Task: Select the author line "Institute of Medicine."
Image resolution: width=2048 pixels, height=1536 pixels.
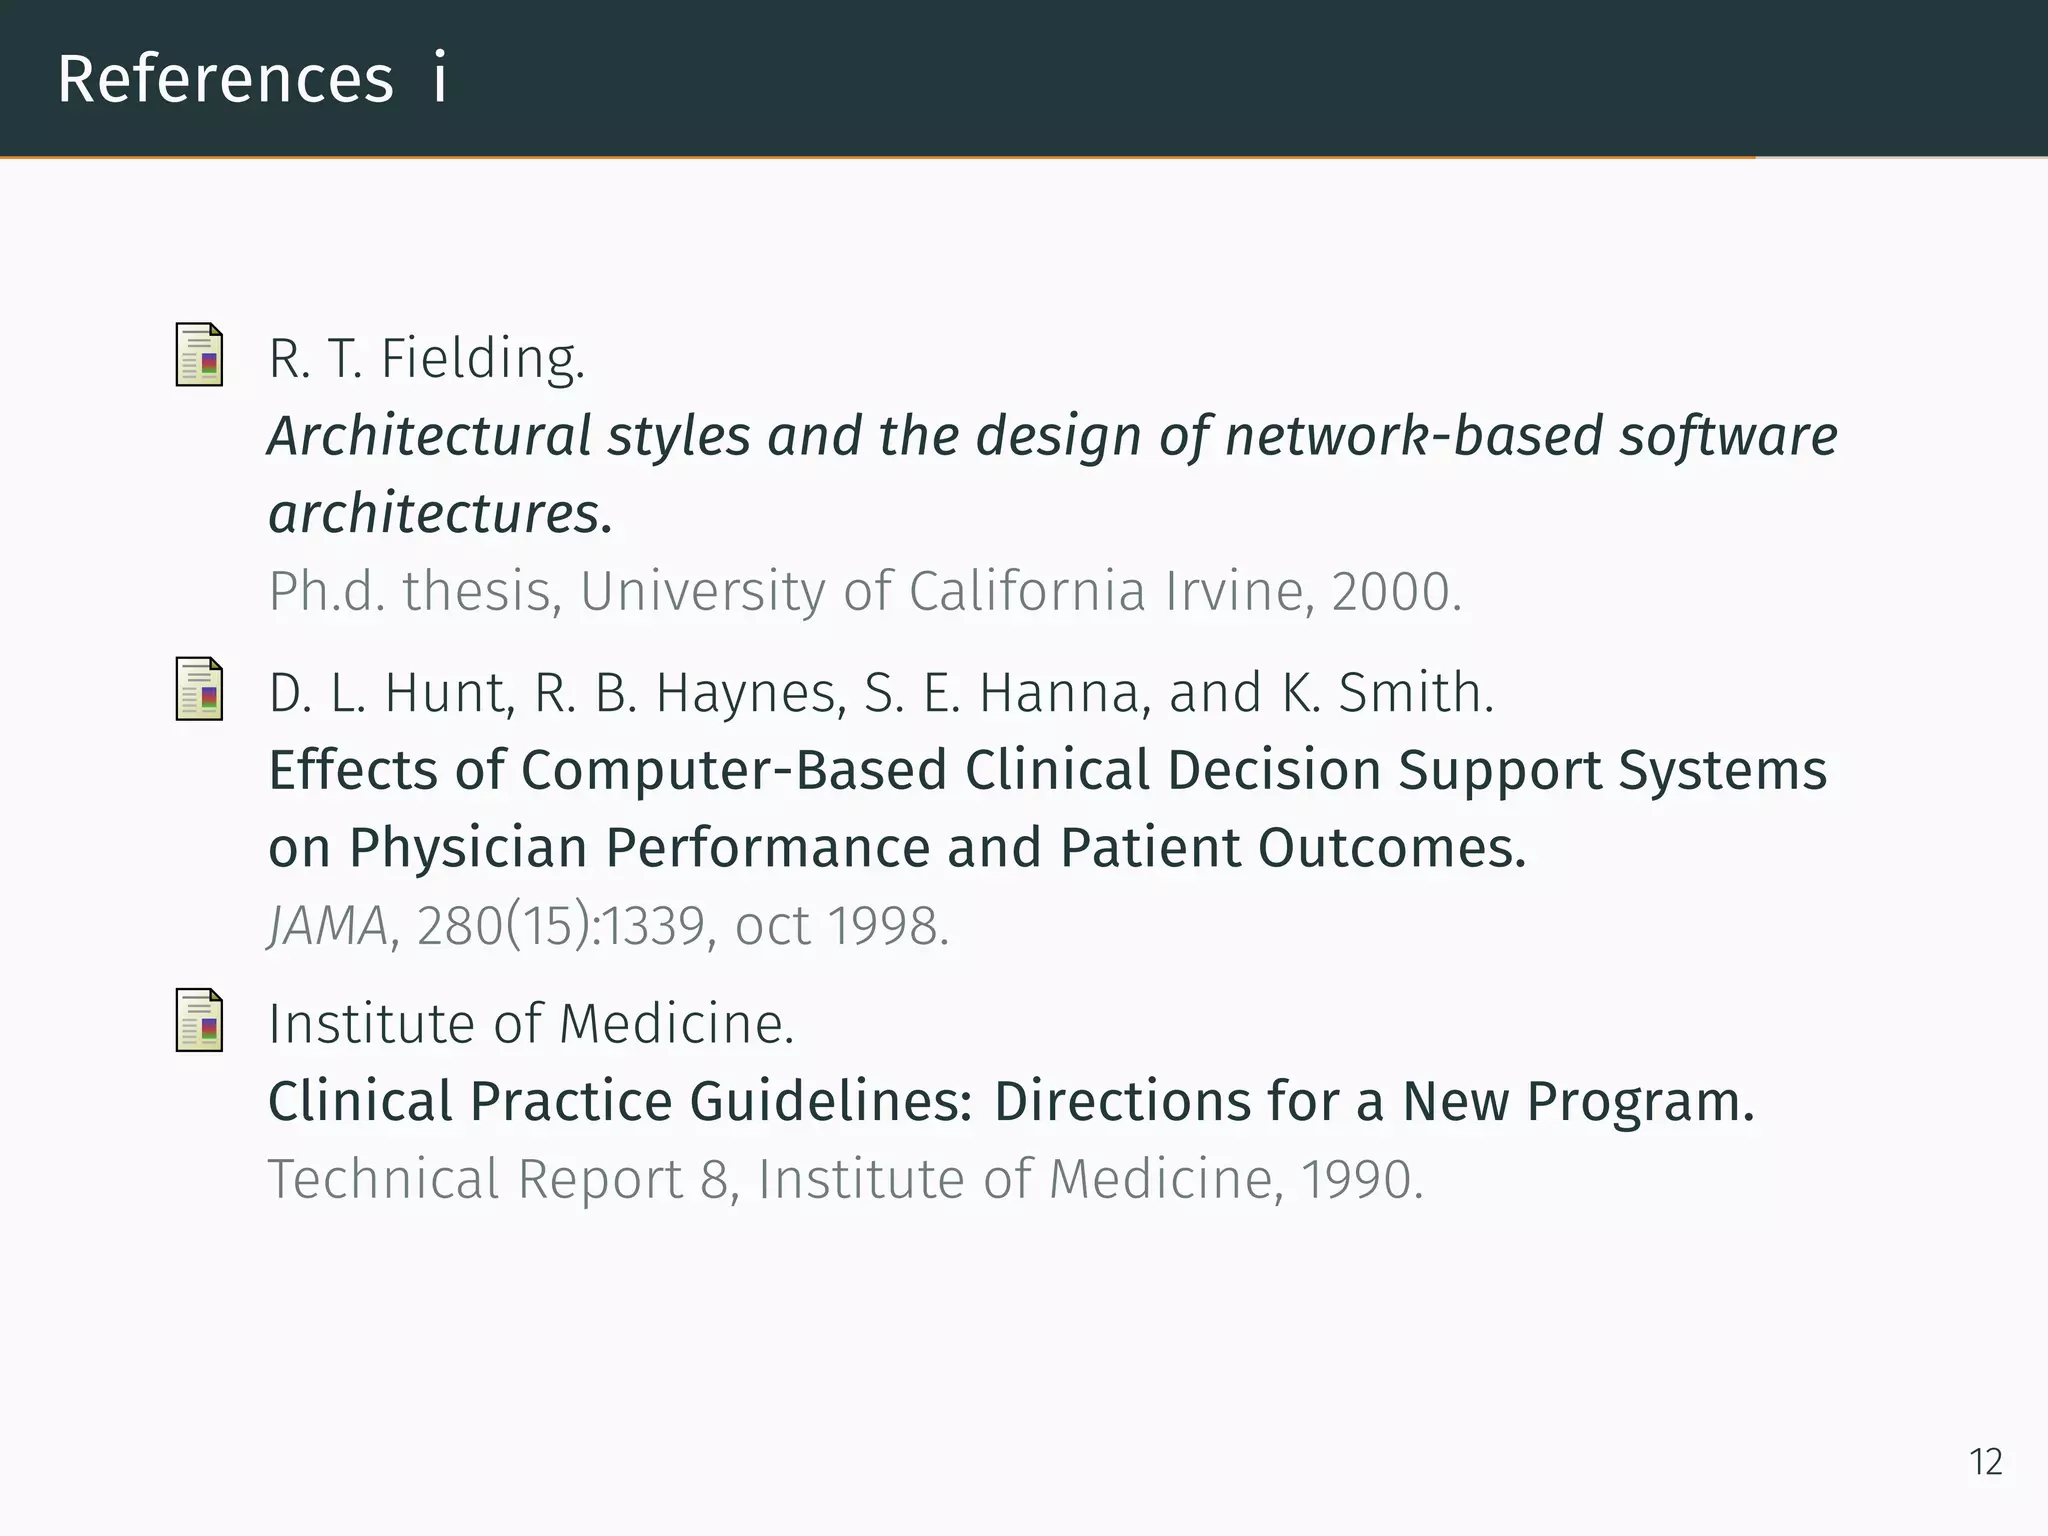Action: click(x=531, y=1024)
